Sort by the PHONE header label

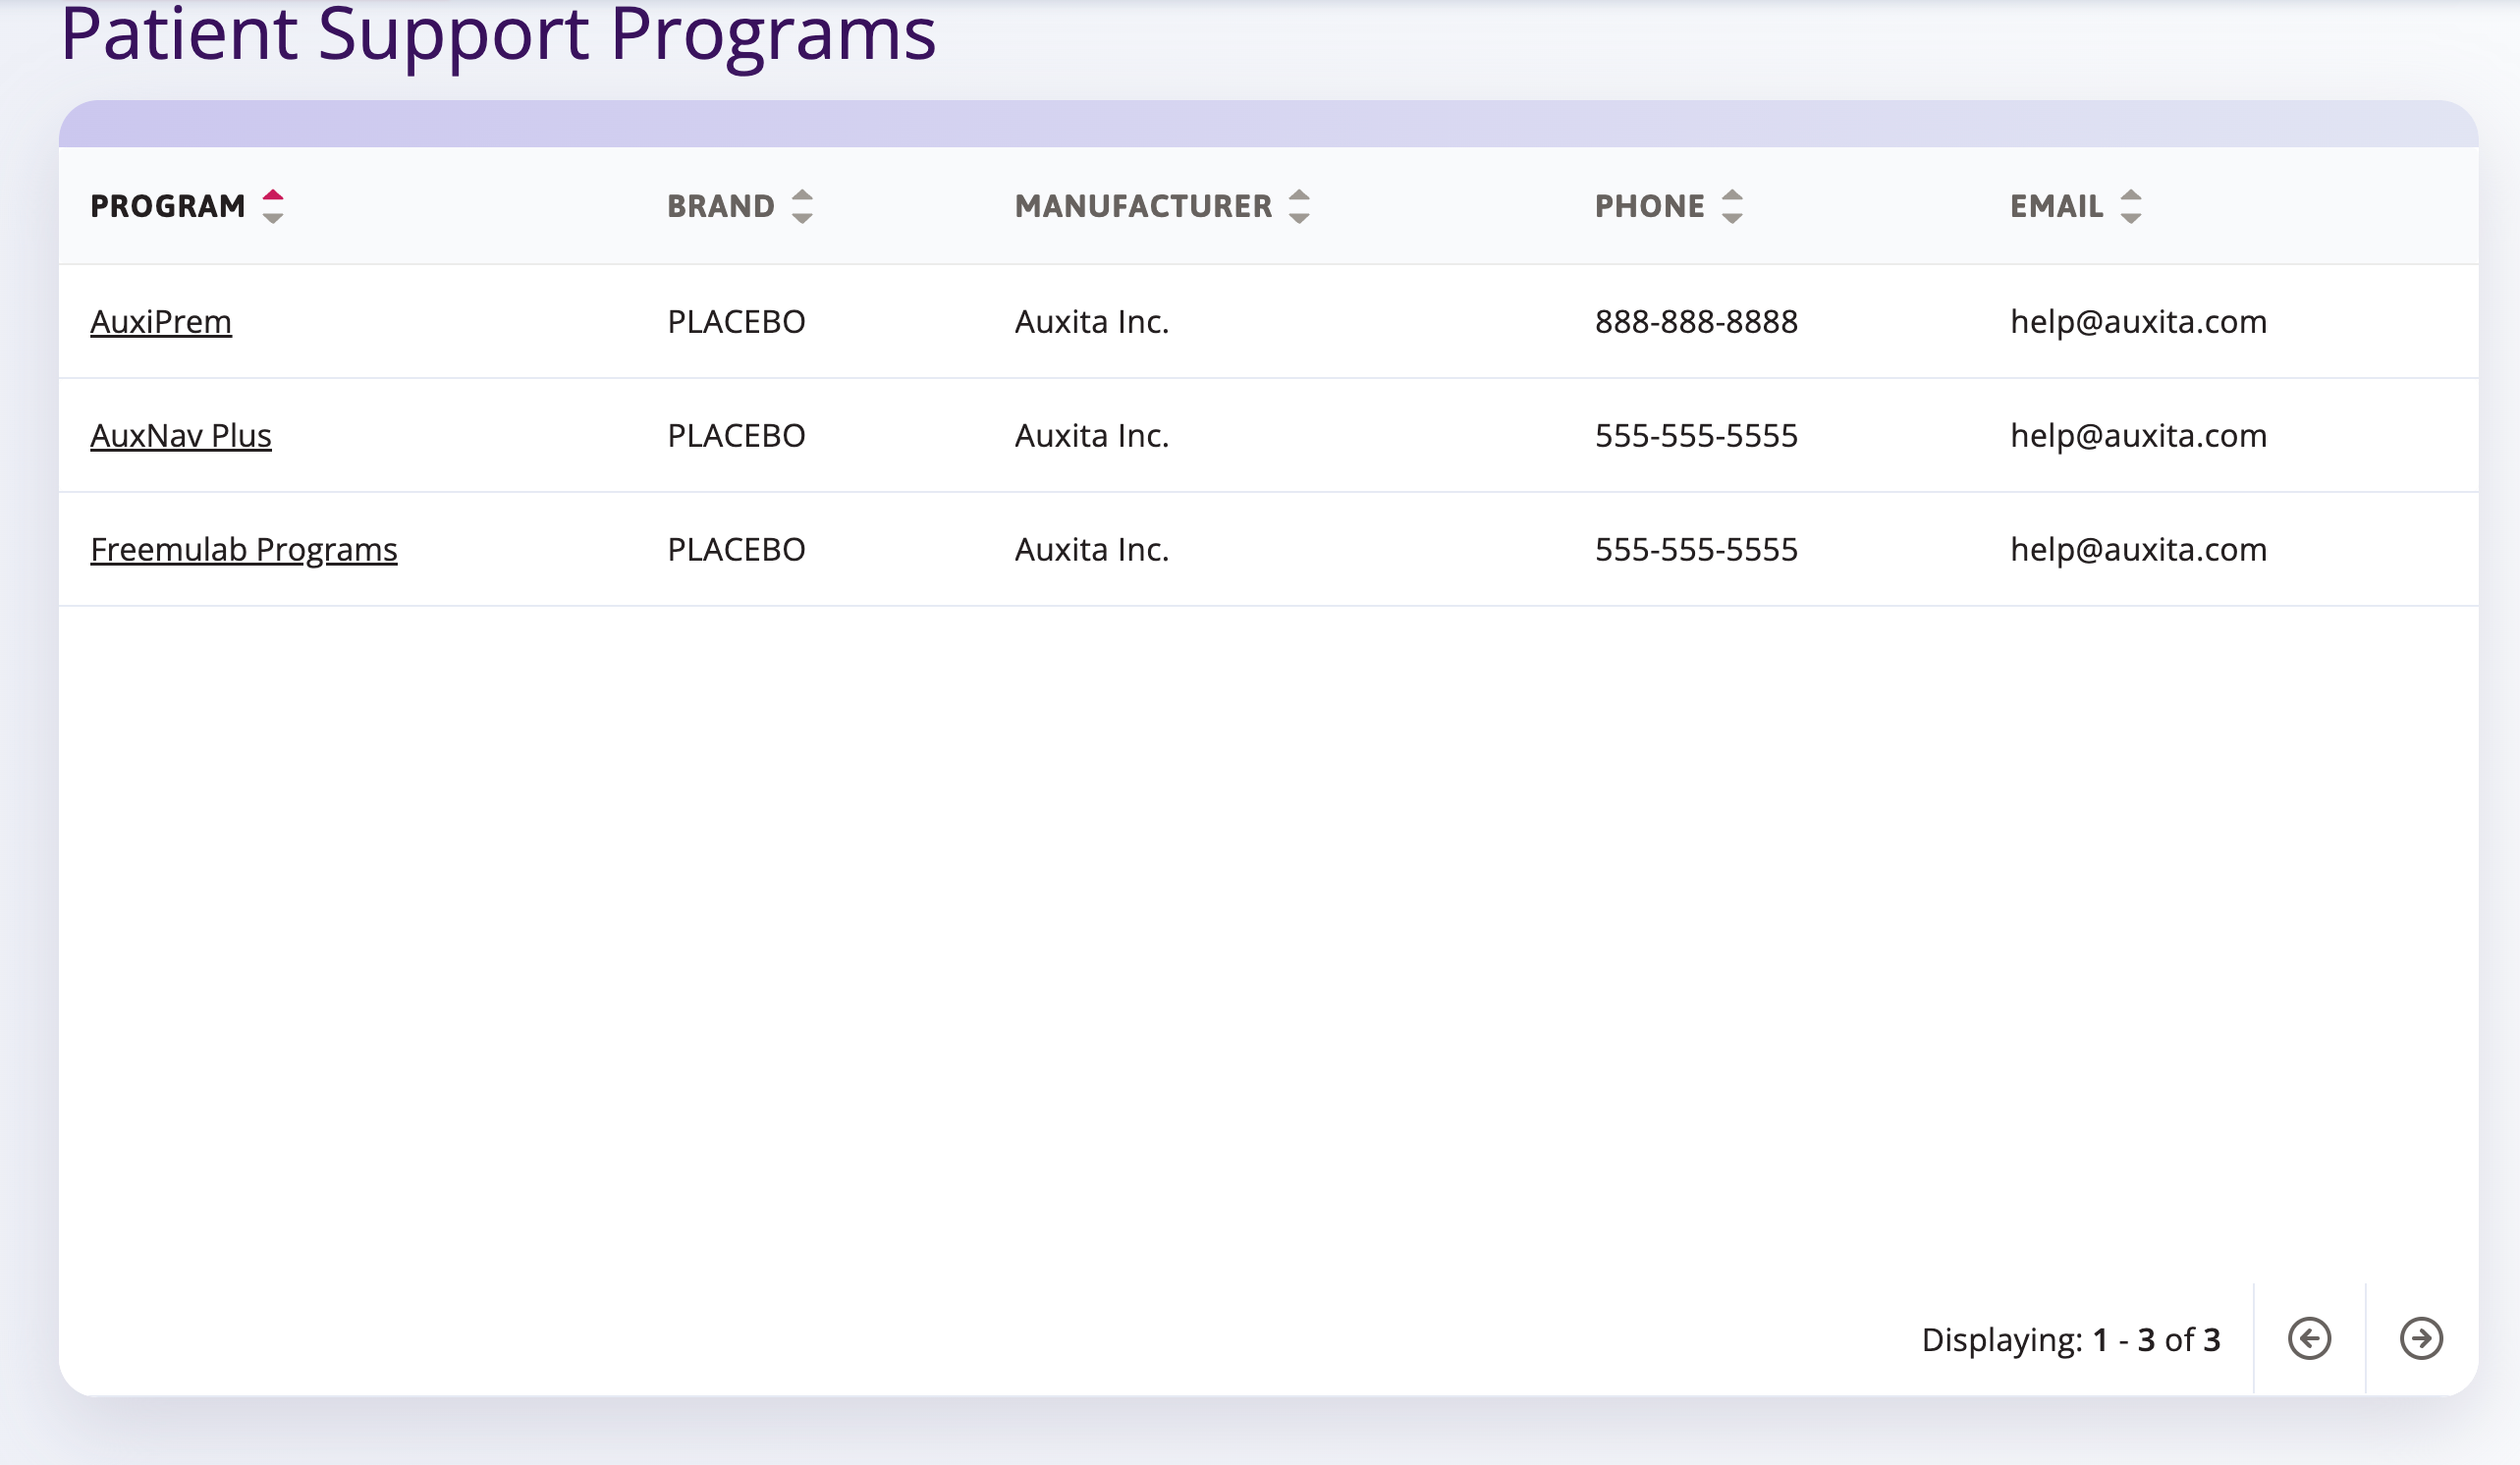click(x=1650, y=206)
